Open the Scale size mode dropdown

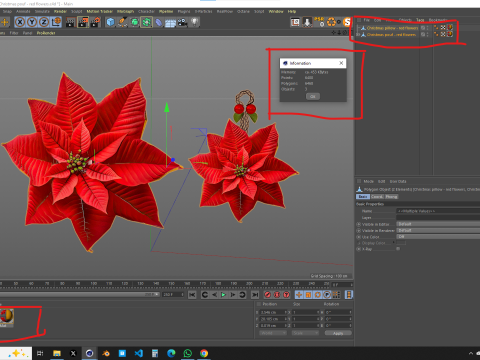[305, 333]
